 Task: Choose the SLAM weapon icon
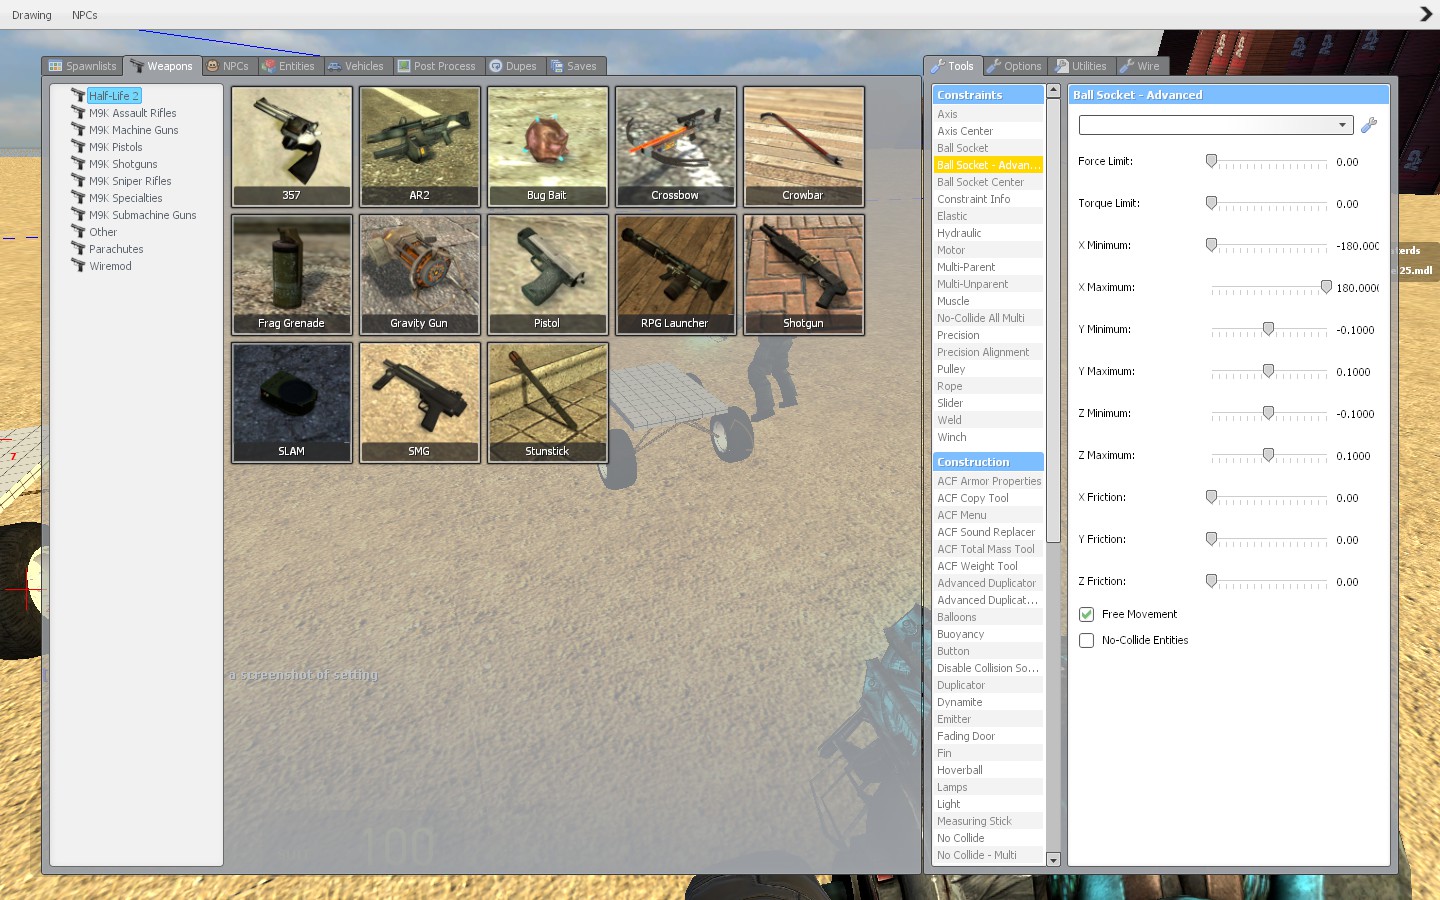point(291,402)
